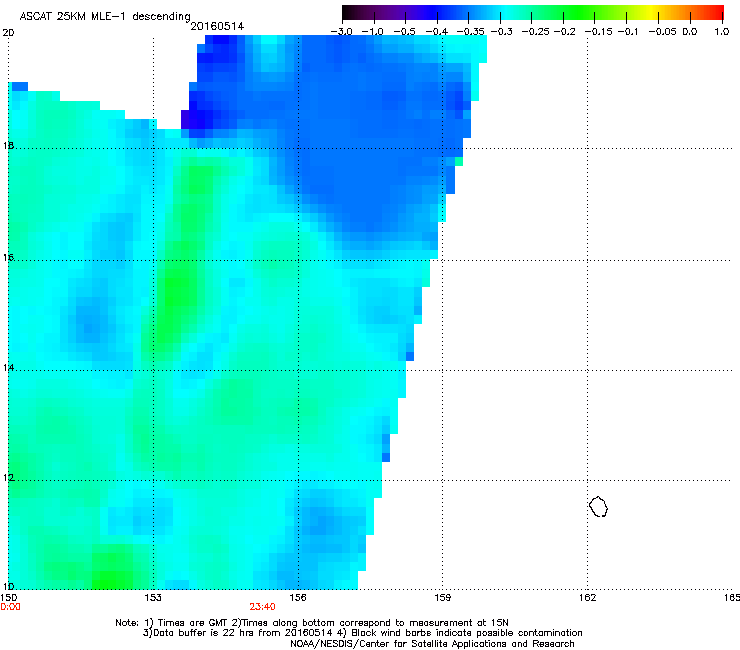Click the -0.35 color bar label
Viewport: 740px width, 650px height.
(471, 32)
